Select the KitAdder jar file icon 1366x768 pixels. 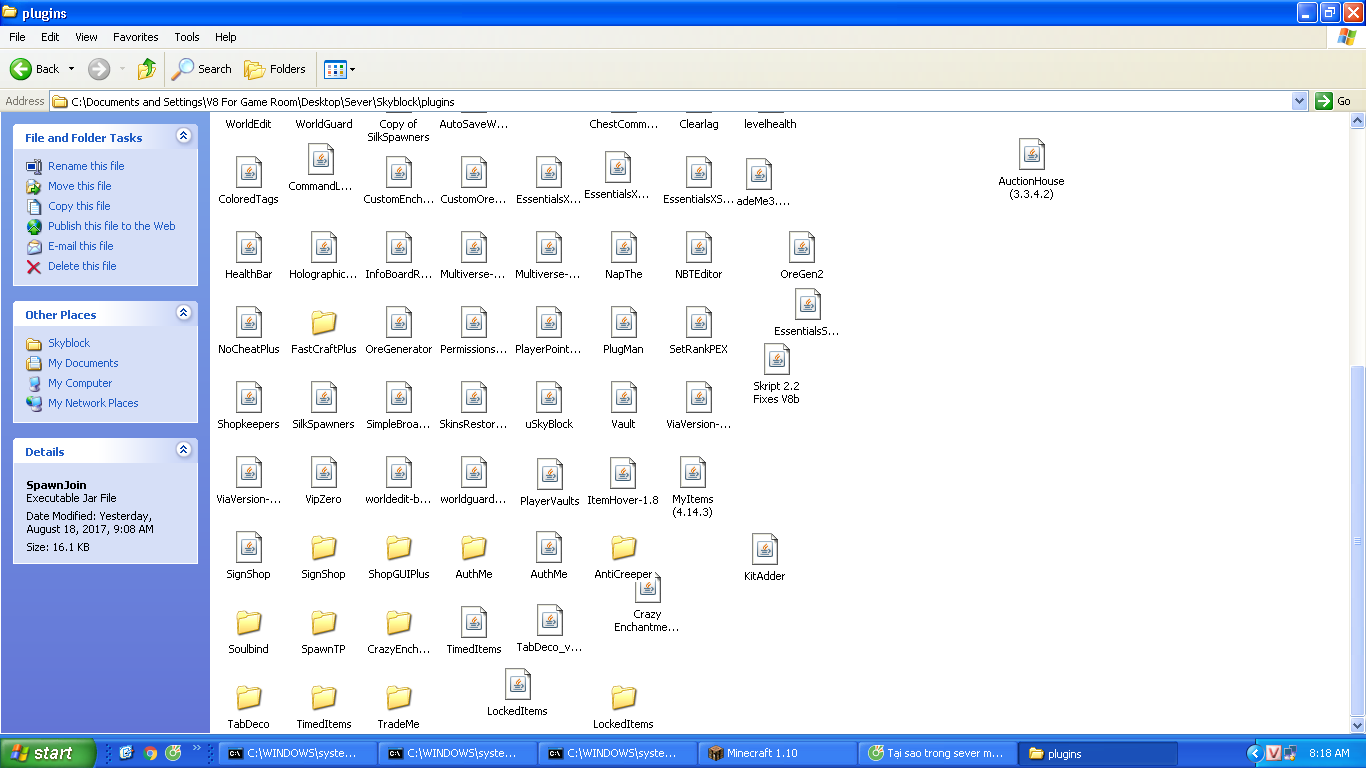click(765, 550)
